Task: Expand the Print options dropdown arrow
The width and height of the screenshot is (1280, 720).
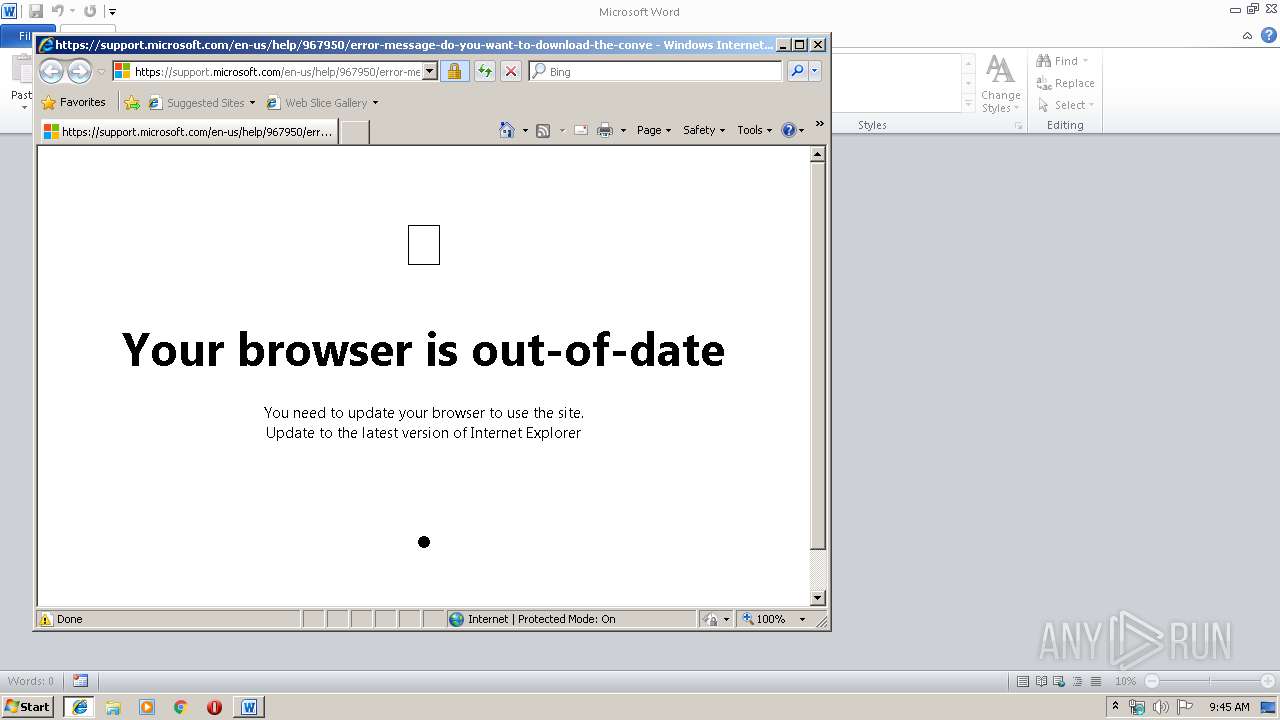Action: [x=623, y=130]
